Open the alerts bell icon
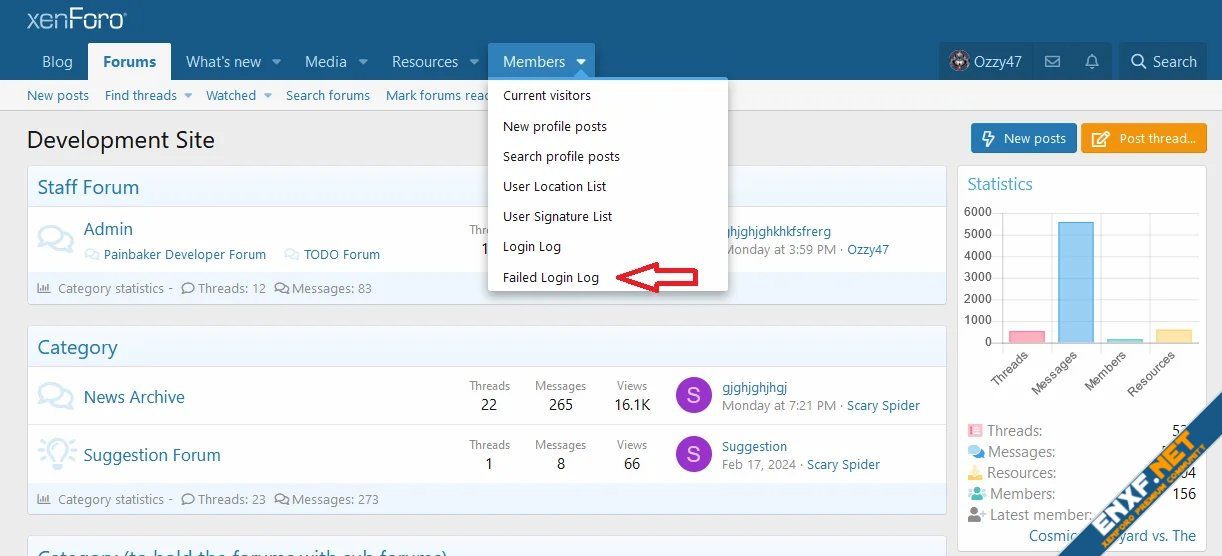Screen dimensions: 1222x556 [1092, 62]
